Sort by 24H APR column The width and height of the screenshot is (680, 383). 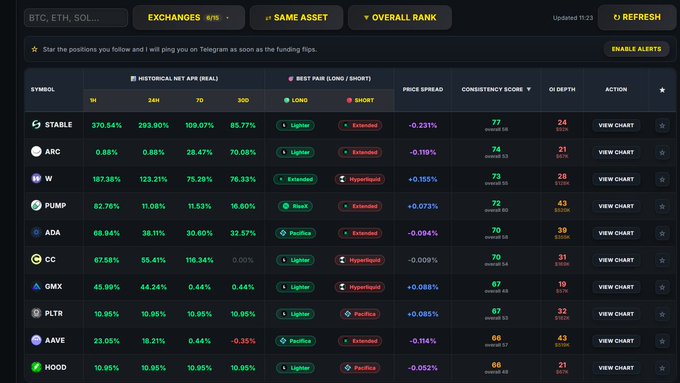154,100
